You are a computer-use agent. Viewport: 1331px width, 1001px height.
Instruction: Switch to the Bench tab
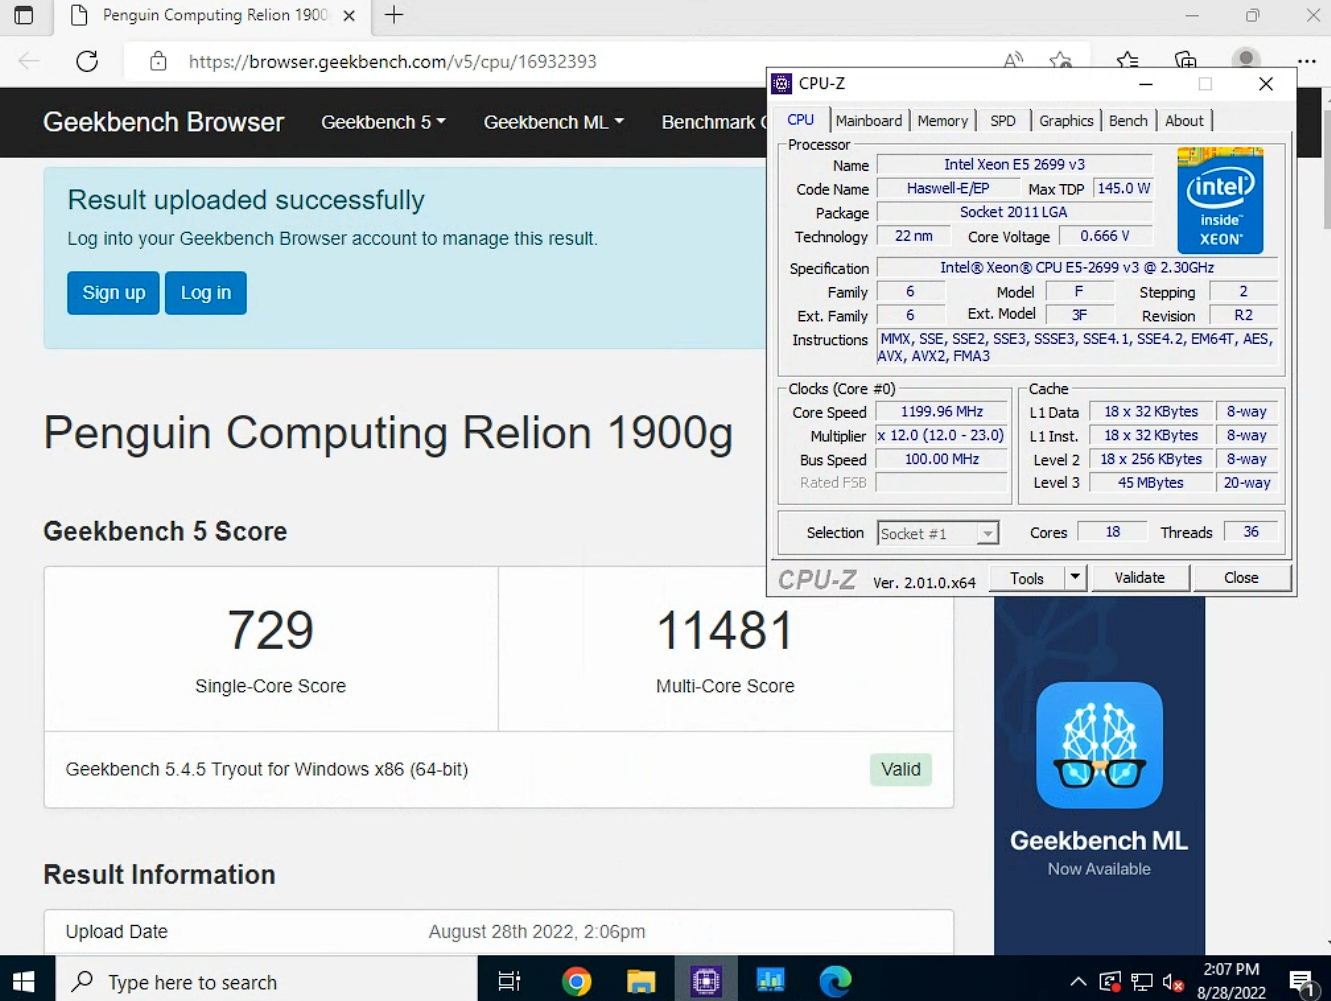click(x=1128, y=121)
